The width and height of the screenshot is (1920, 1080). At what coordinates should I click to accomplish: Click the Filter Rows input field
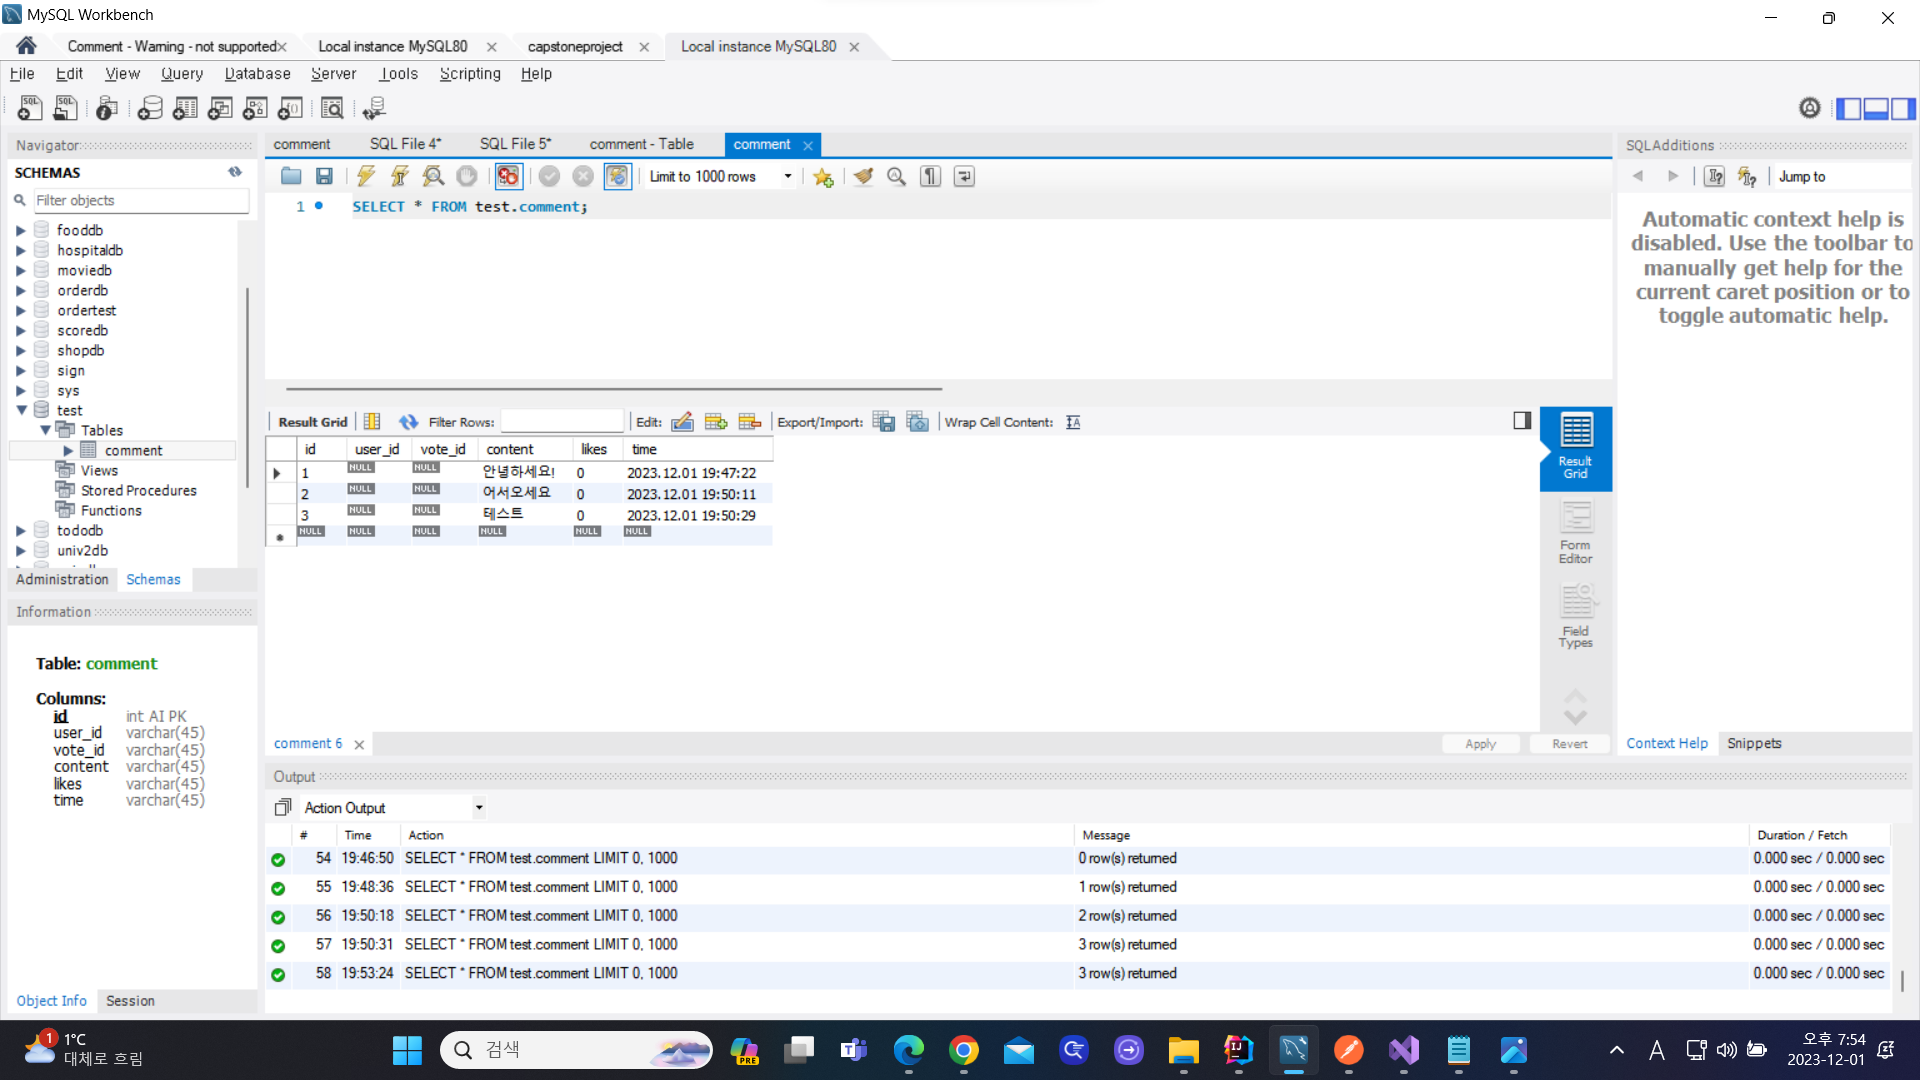pos(561,422)
